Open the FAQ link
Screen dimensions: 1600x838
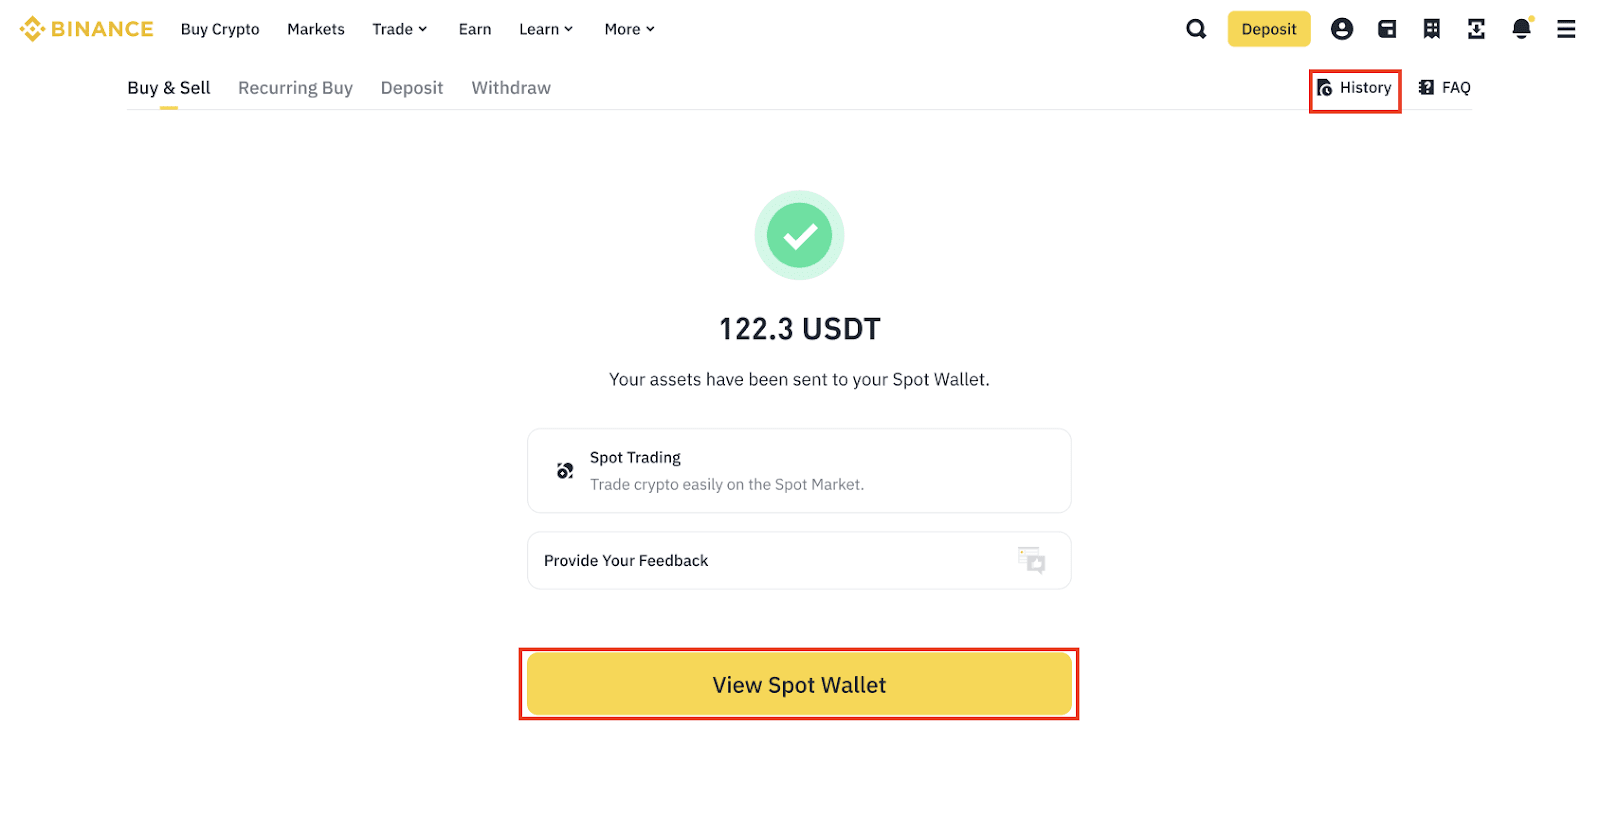click(x=1445, y=88)
